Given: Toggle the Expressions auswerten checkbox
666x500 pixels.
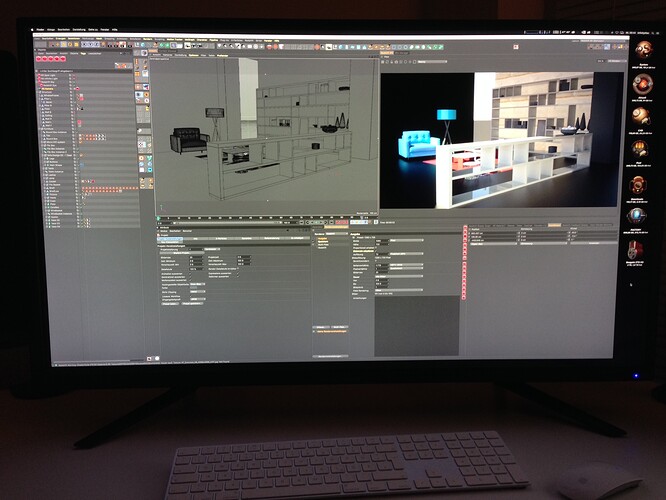Looking at the screenshot, I should click(238, 274).
